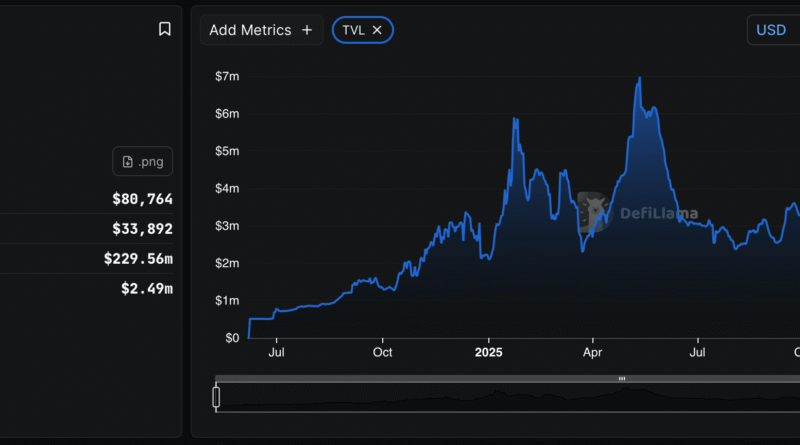Click the Apr label on the time axis
This screenshot has width=800, height=445.
pyautogui.click(x=592, y=352)
